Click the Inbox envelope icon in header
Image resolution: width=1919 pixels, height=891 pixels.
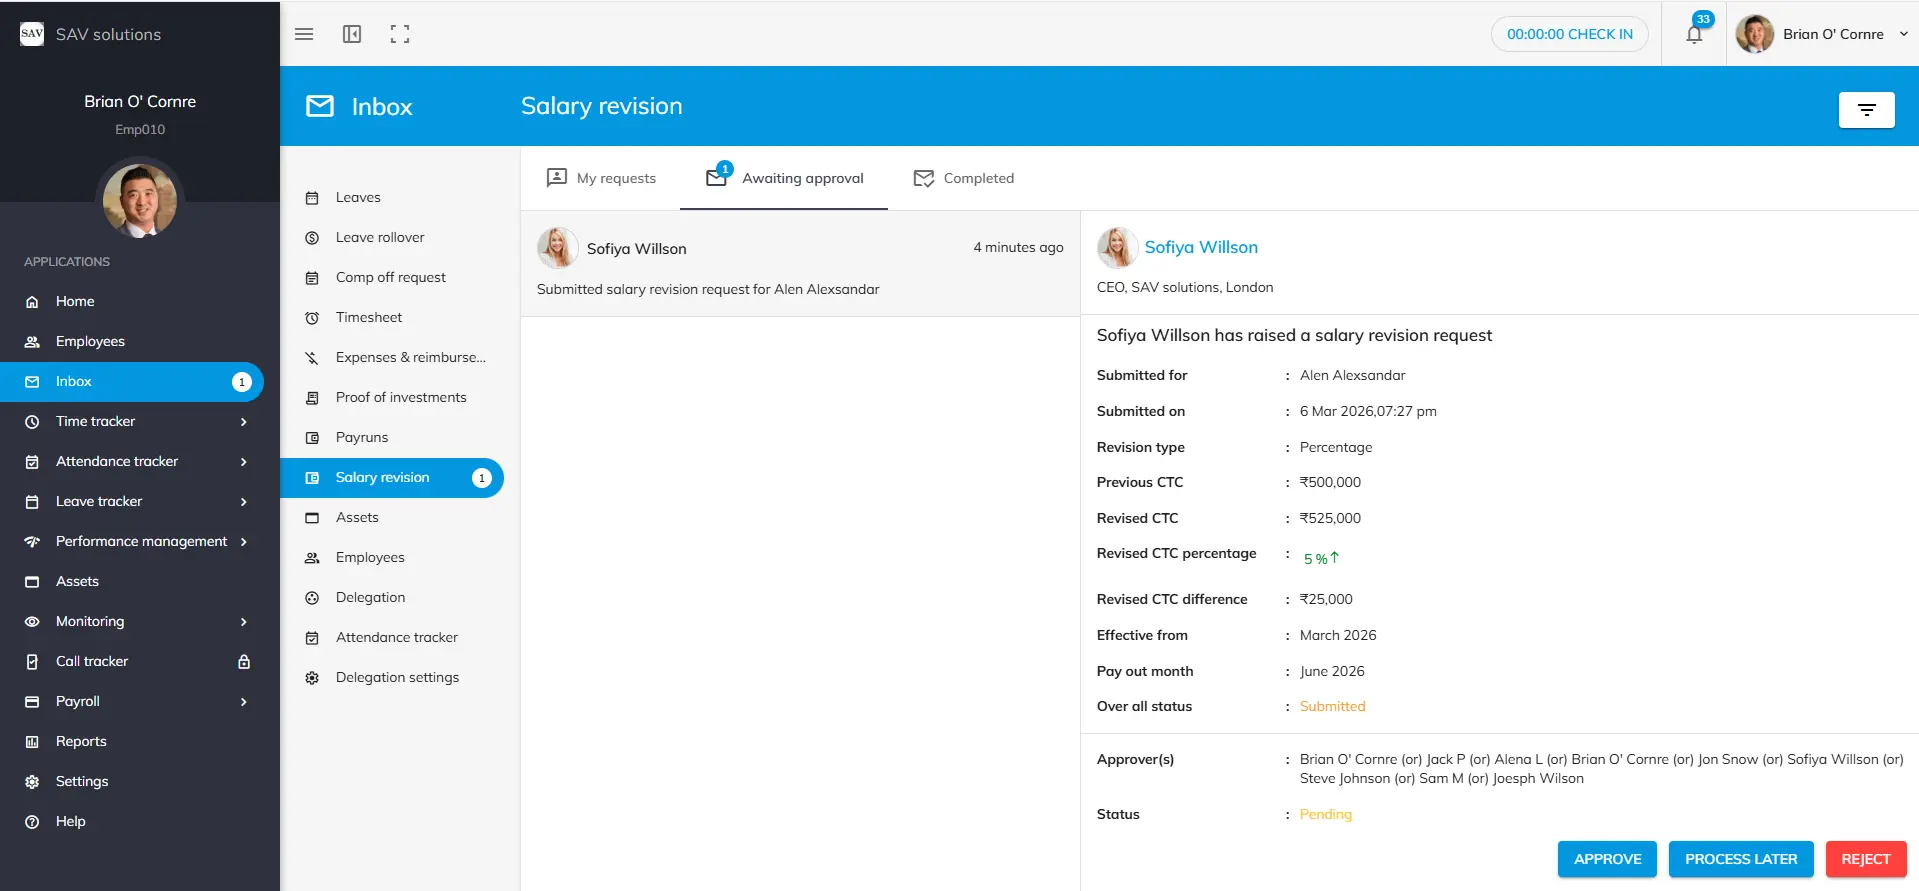[x=320, y=106]
